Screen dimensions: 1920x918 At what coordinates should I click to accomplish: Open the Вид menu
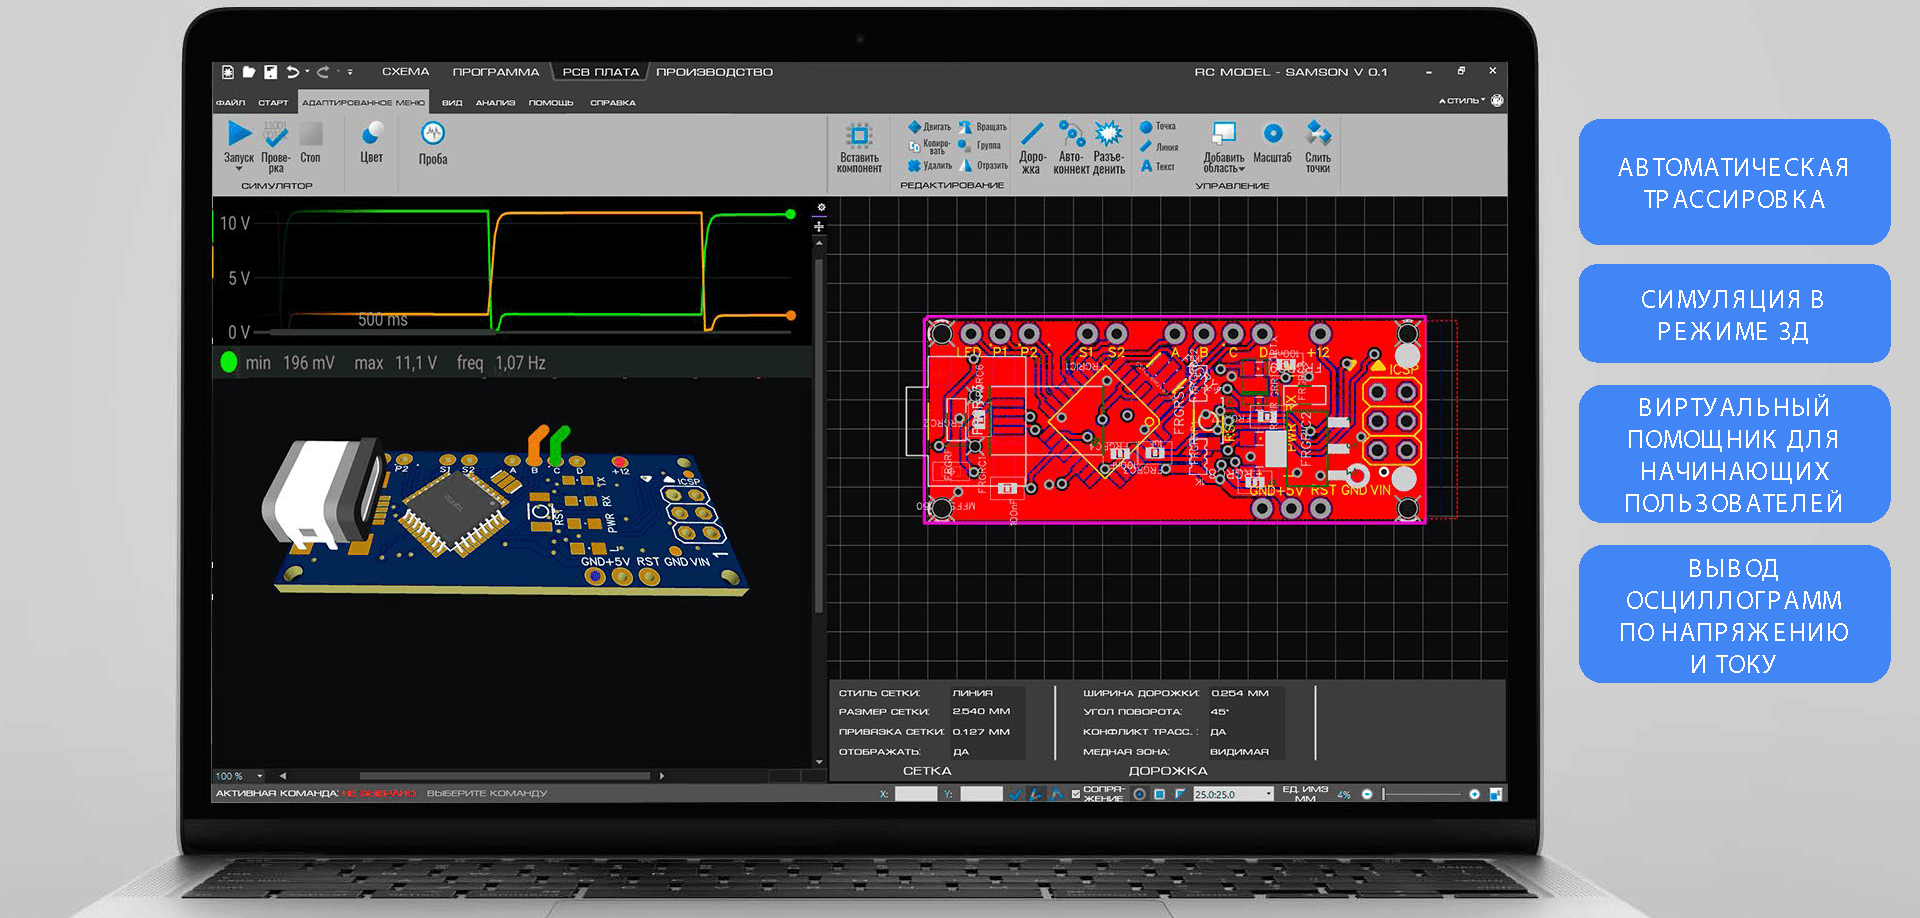coord(452,102)
